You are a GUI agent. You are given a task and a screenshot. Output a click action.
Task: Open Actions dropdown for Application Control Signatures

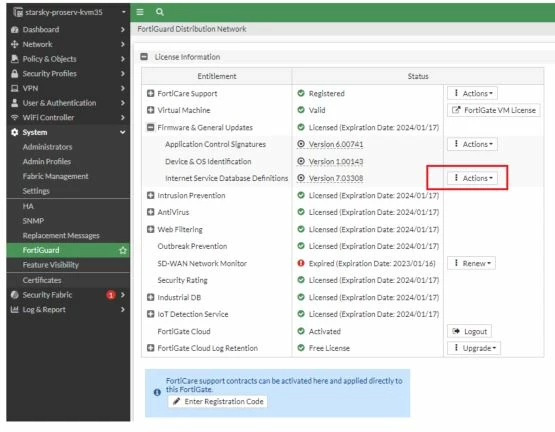472,144
